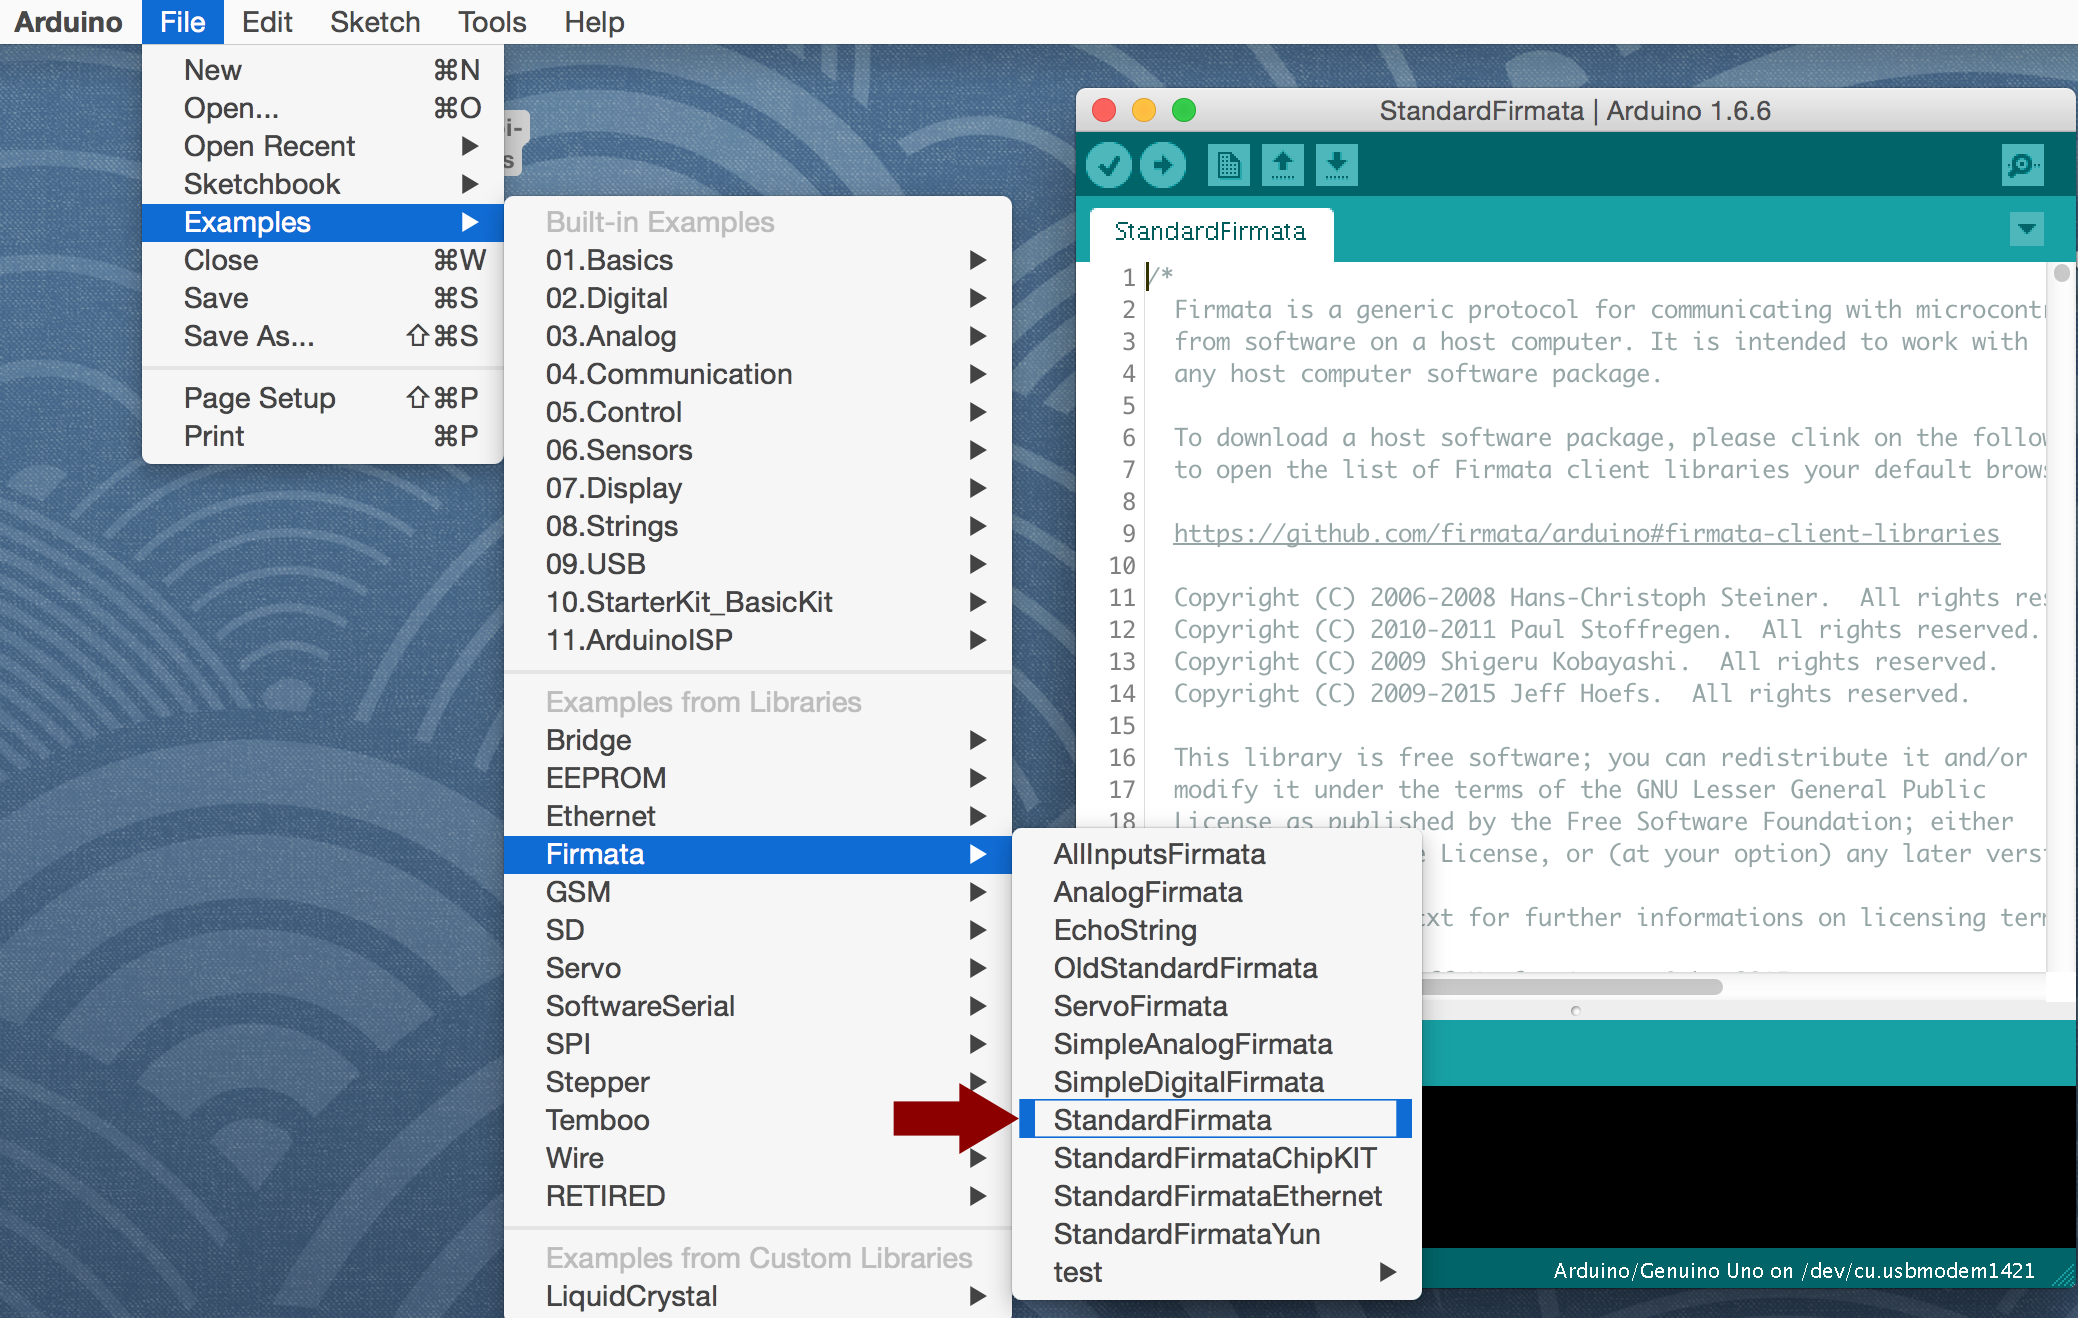2078x1318 pixels.
Task: Click the Save sketch down-arrow icon
Action: pyautogui.click(x=1336, y=165)
